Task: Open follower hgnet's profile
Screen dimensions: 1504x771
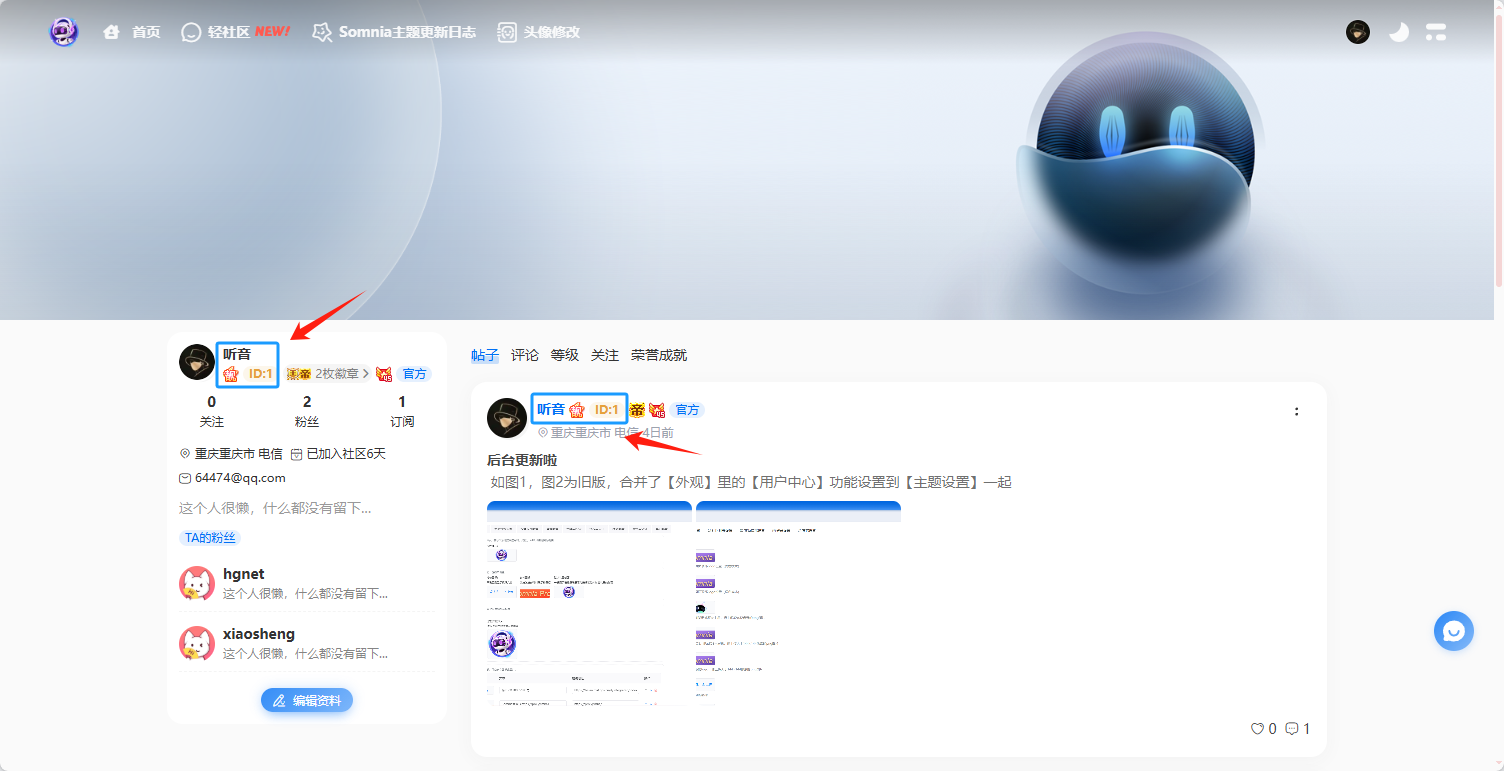Action: coord(244,575)
